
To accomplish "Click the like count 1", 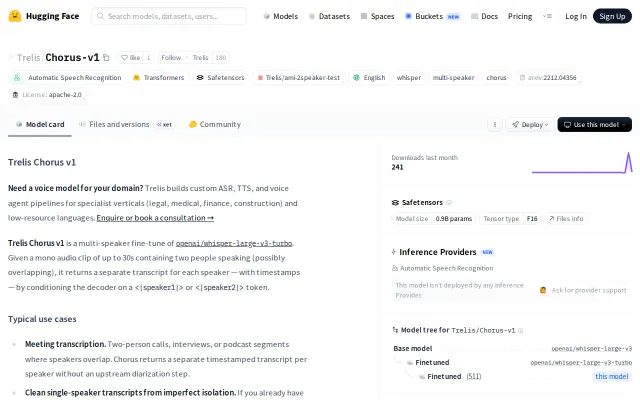I will point(149,58).
